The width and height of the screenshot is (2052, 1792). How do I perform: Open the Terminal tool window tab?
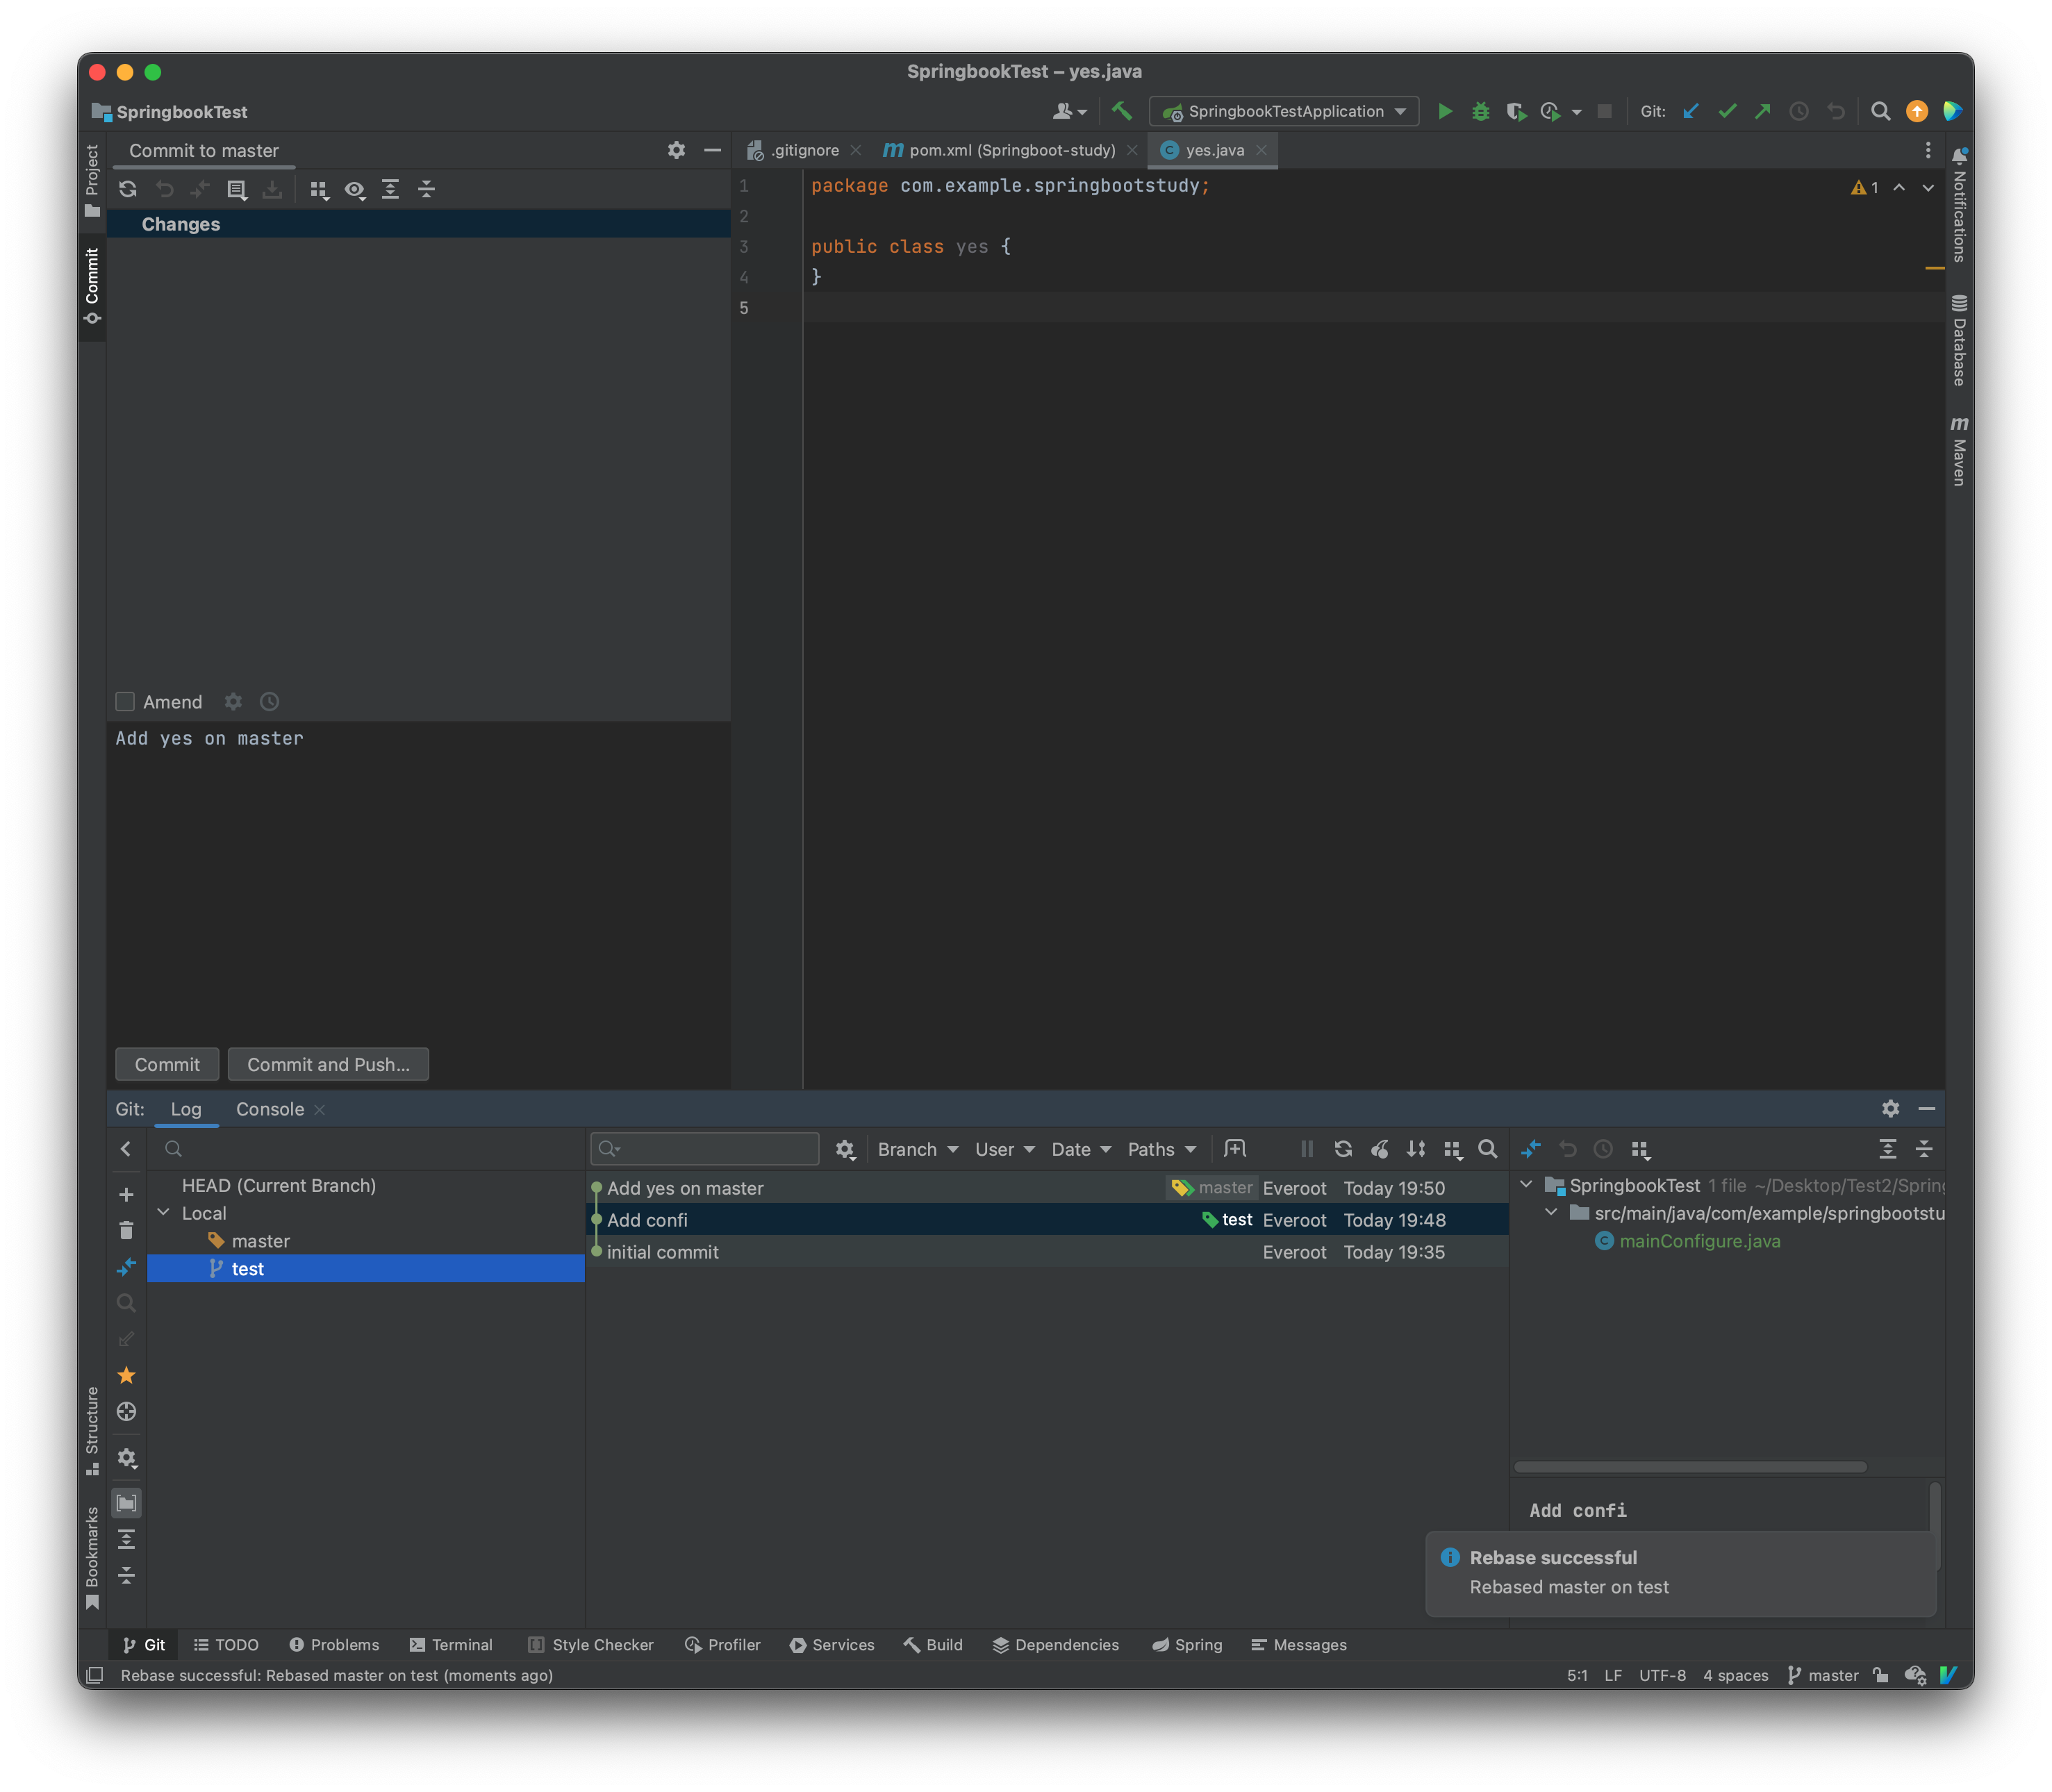click(451, 1645)
